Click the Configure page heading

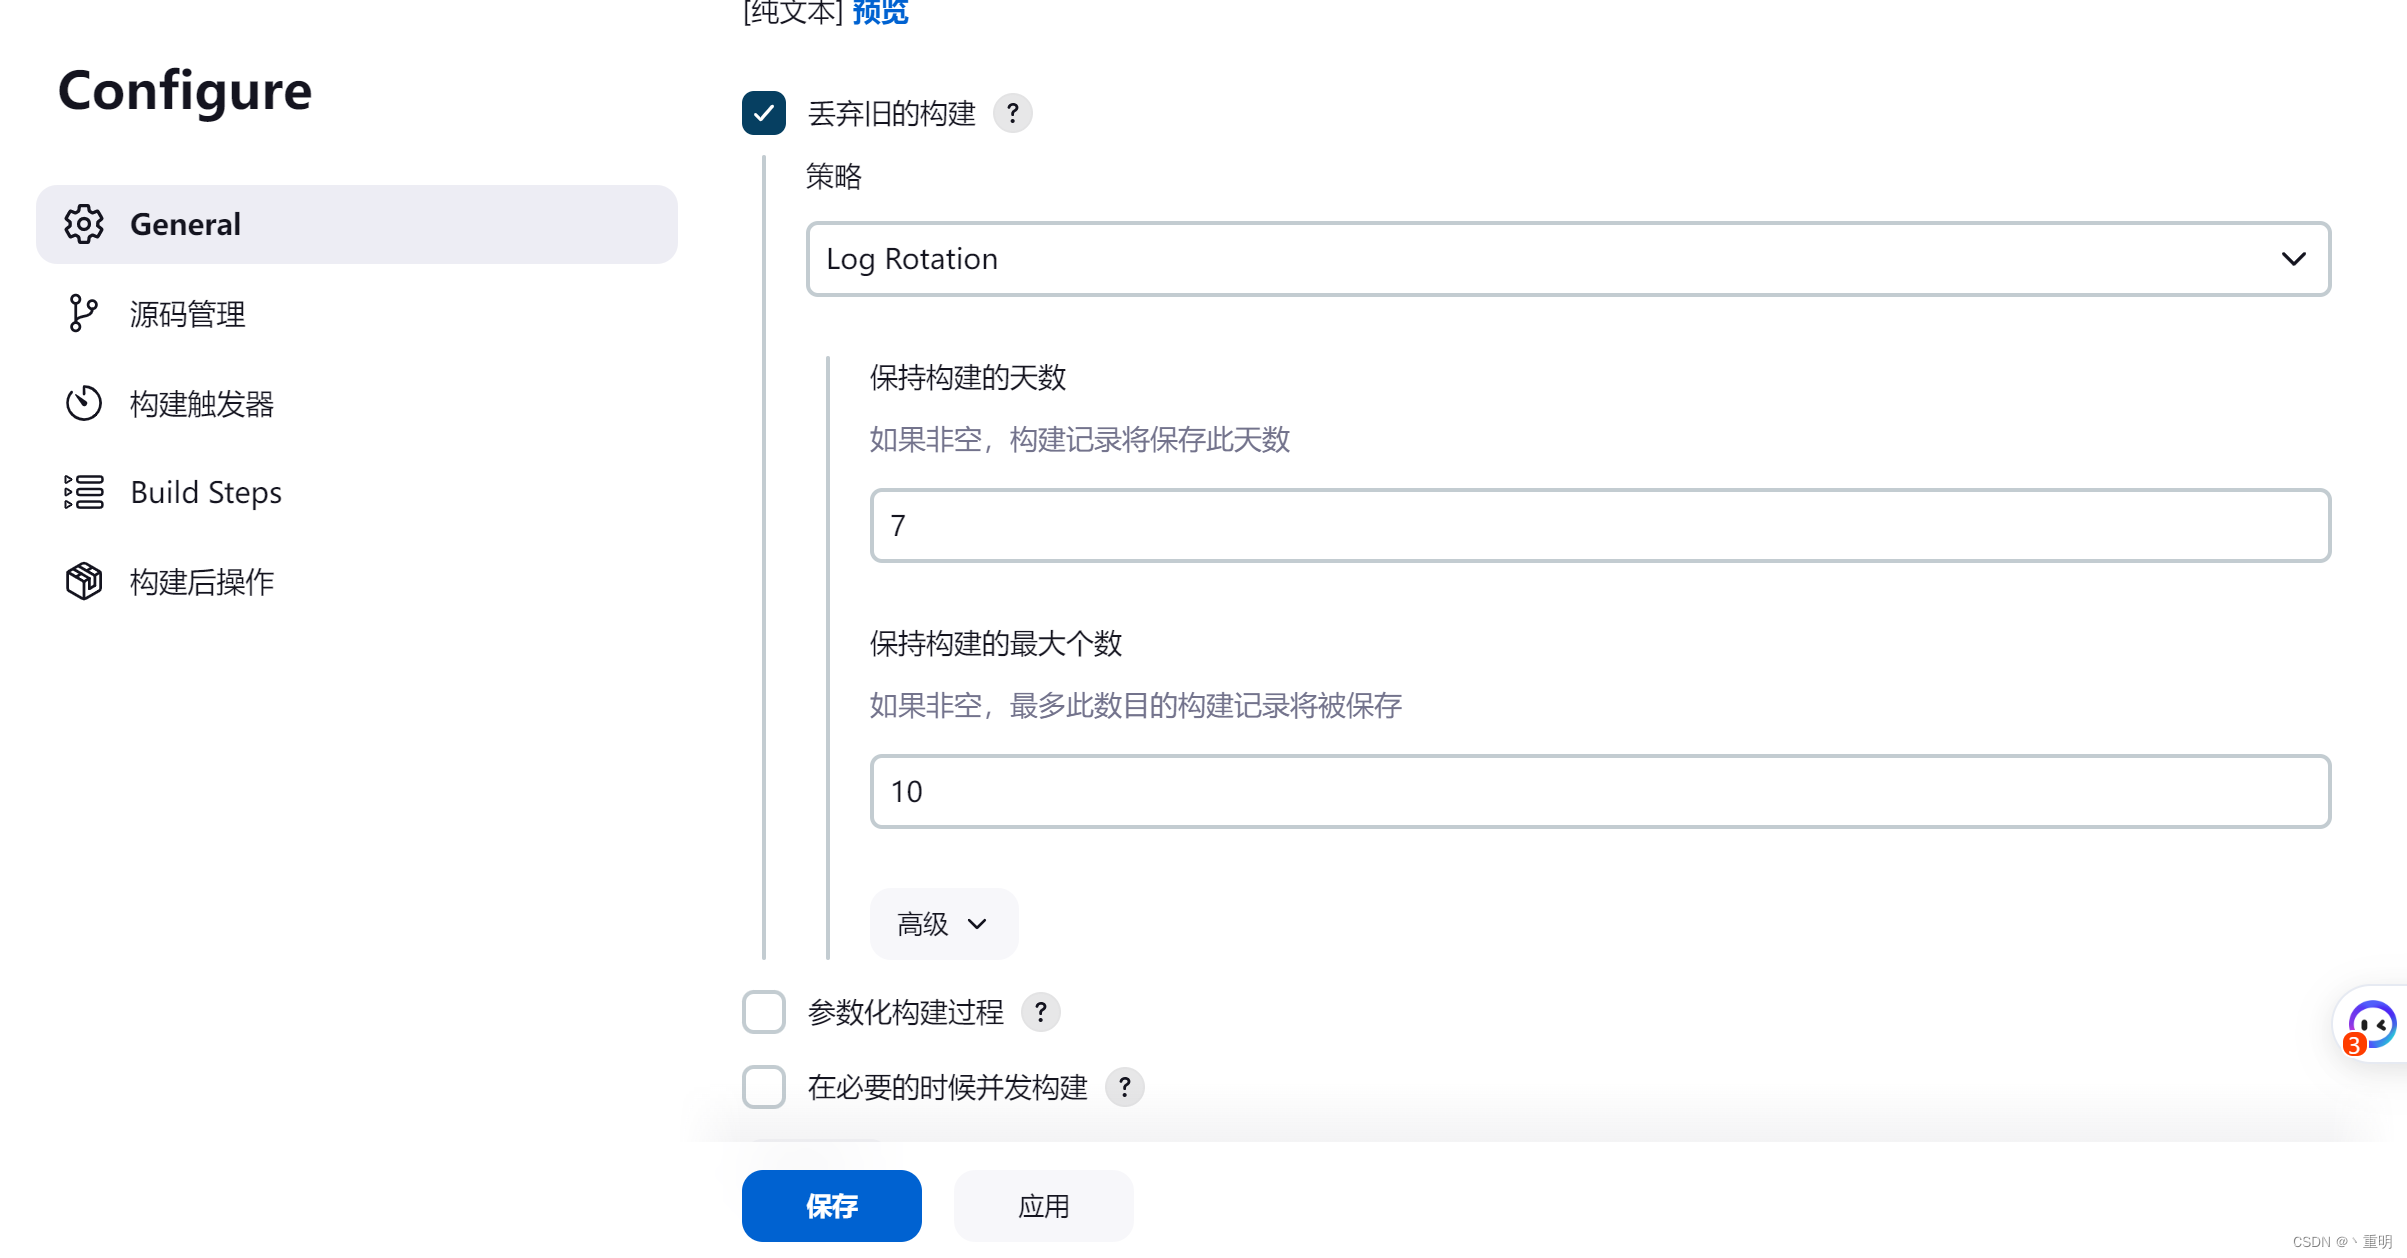[185, 92]
